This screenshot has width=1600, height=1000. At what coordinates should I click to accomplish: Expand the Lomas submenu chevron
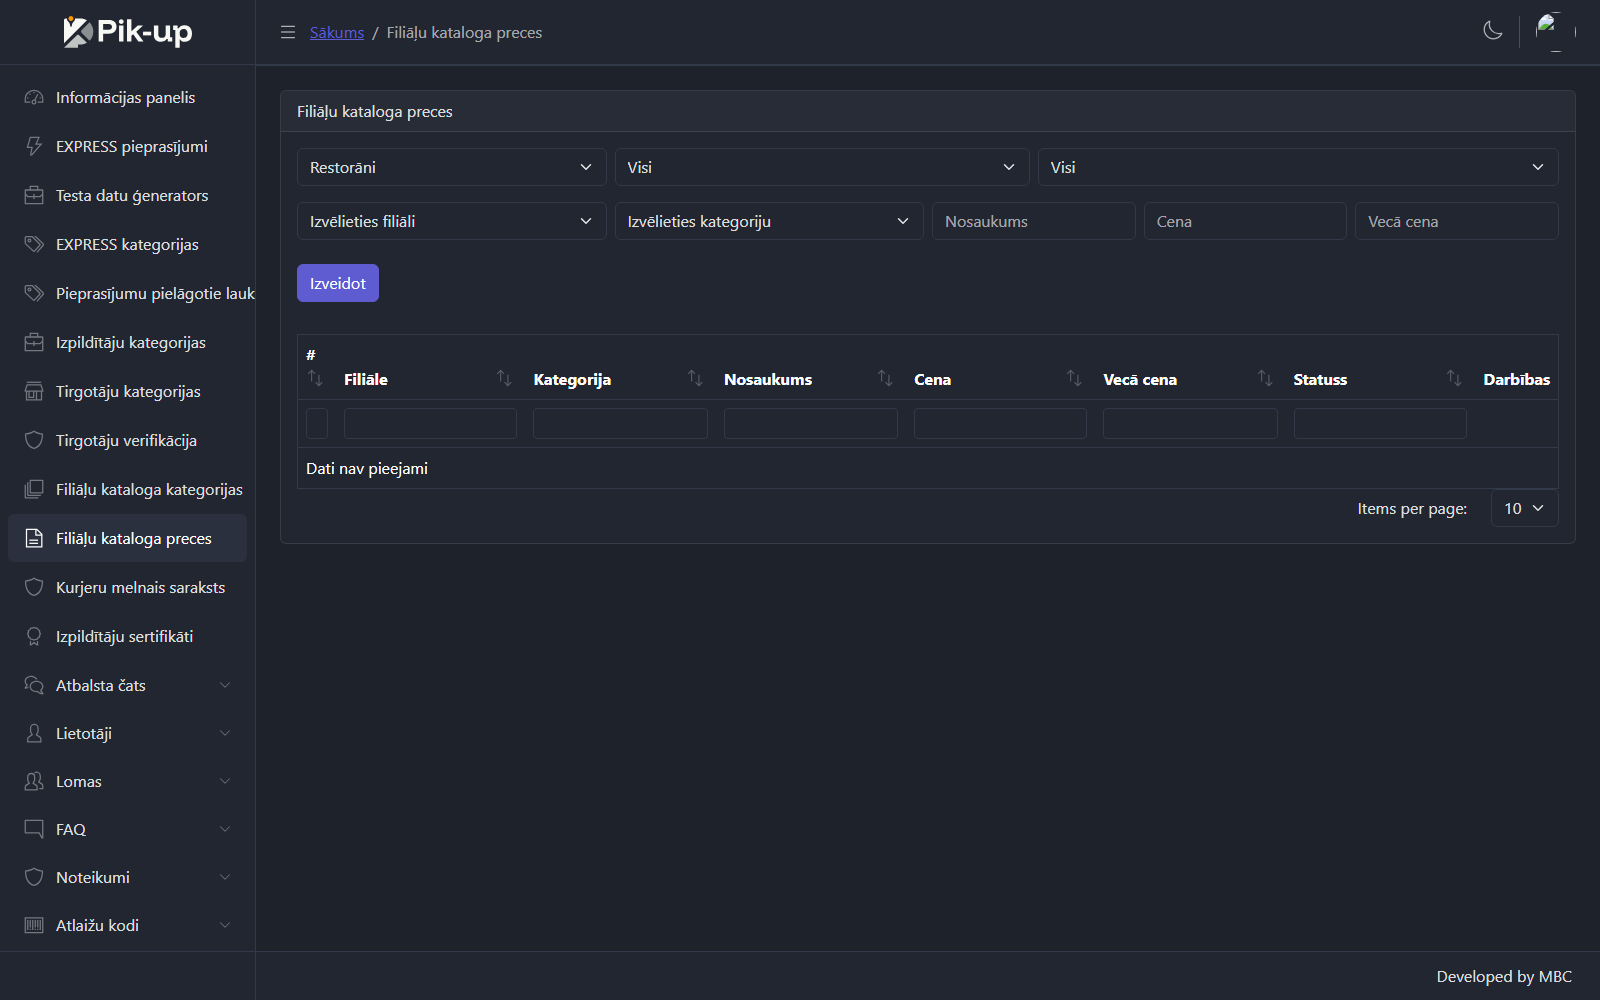tap(225, 782)
